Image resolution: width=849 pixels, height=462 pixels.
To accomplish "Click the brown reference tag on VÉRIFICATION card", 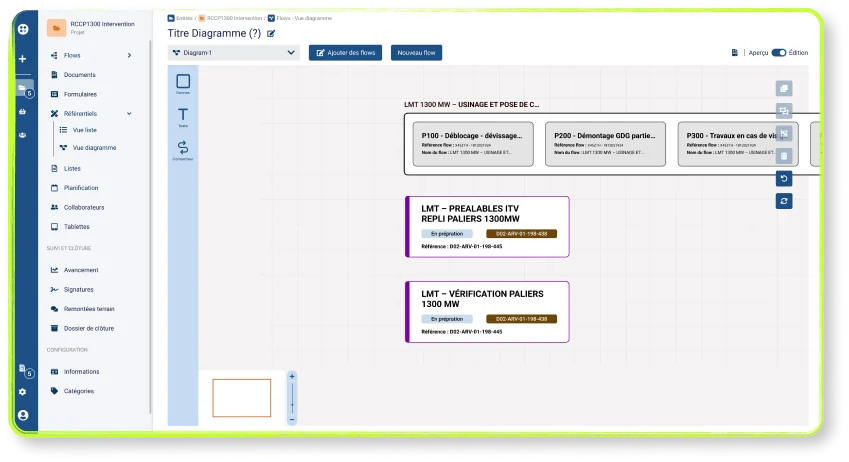I will coord(521,319).
